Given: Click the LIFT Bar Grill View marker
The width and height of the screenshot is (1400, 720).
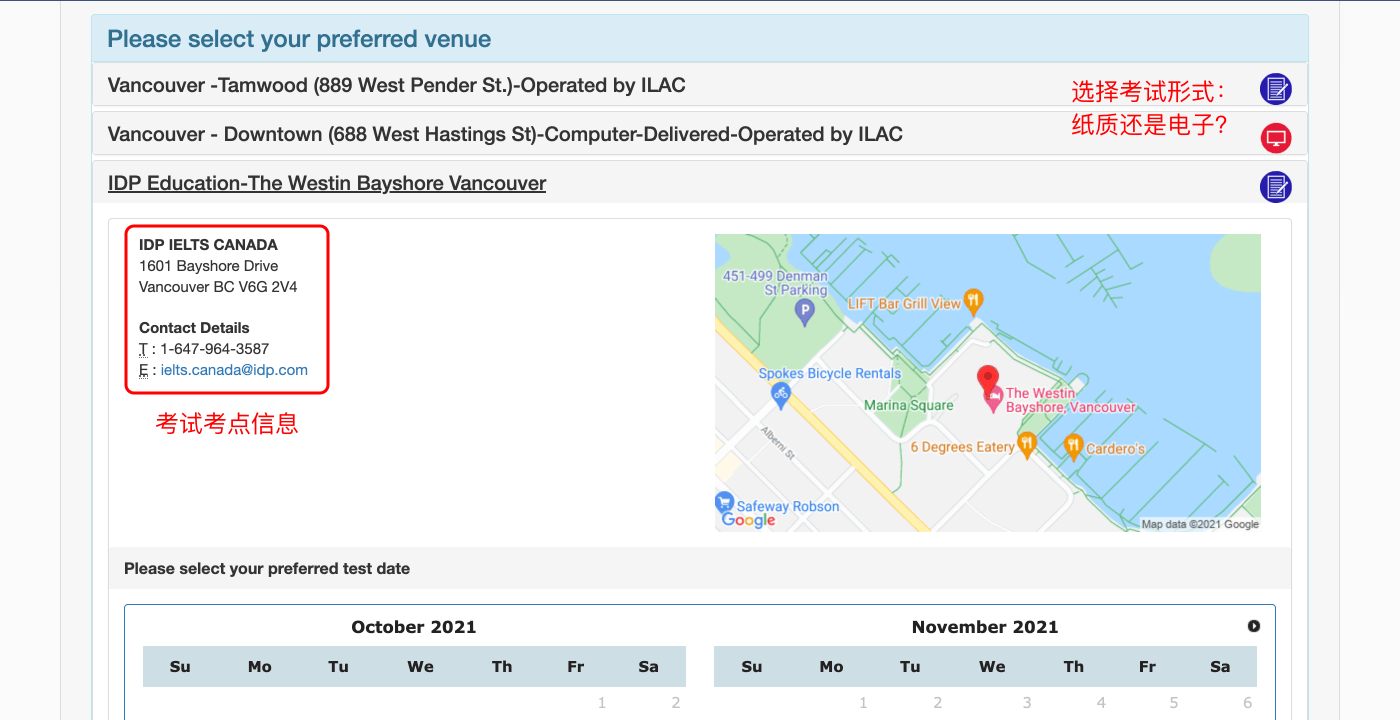Looking at the screenshot, I should 973,301.
